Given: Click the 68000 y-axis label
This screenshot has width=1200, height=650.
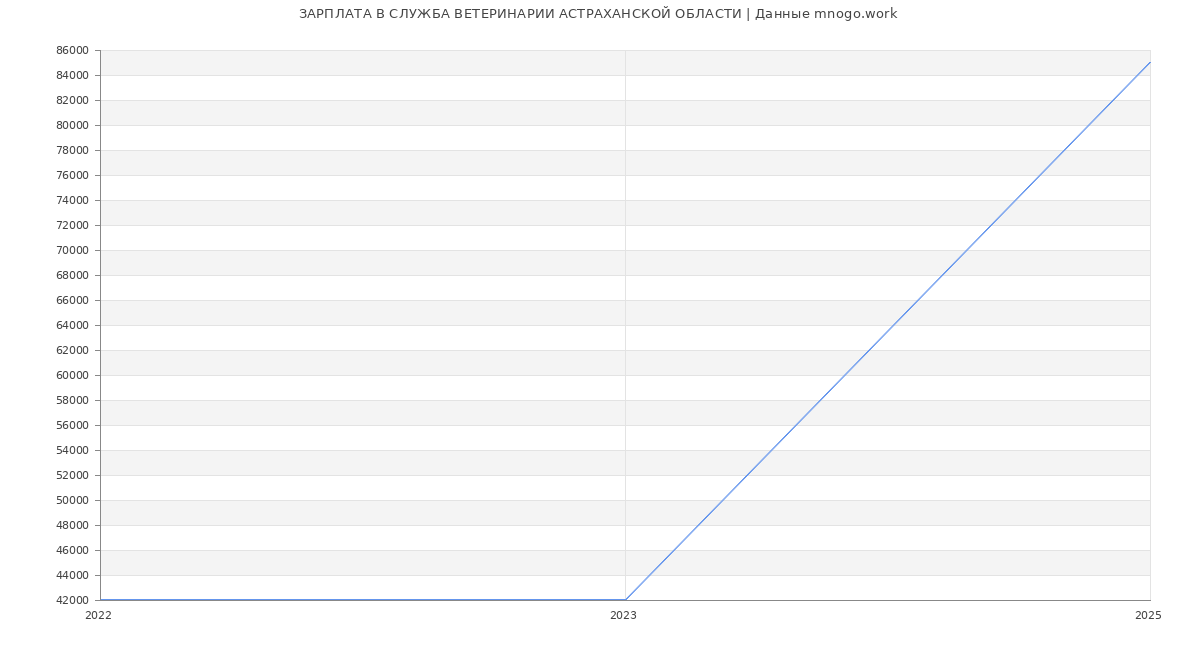Looking at the screenshot, I should point(73,276).
